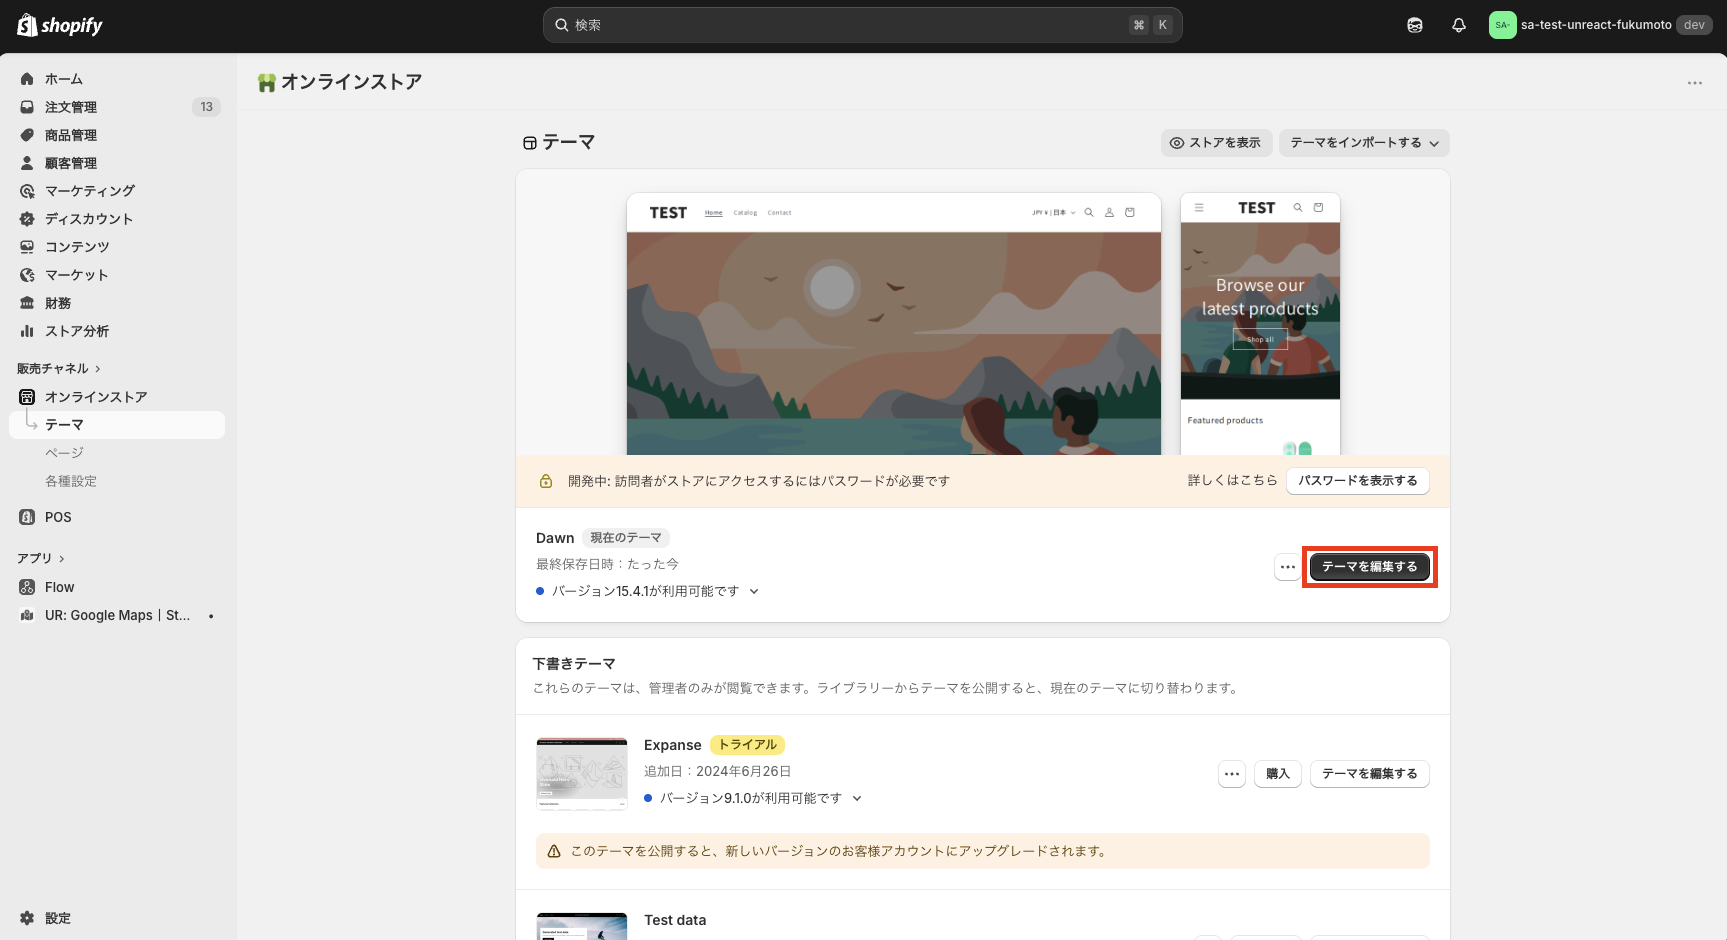Click the ディスカウント badge icon
This screenshot has height=940, width=1727.
pyautogui.click(x=27, y=219)
